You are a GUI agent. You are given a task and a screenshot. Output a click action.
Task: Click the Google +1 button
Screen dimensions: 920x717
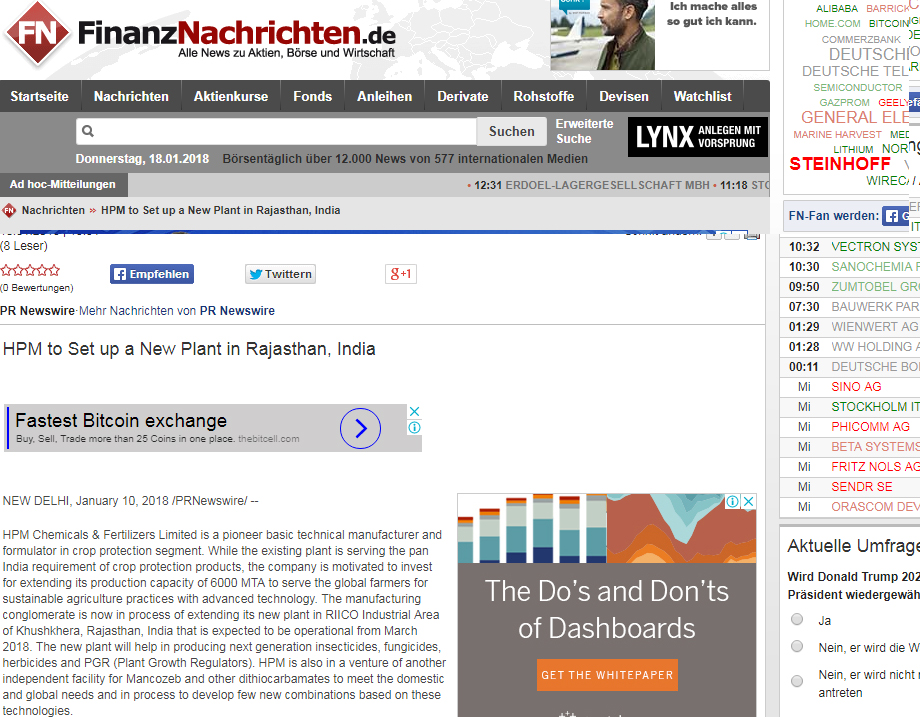tap(401, 274)
